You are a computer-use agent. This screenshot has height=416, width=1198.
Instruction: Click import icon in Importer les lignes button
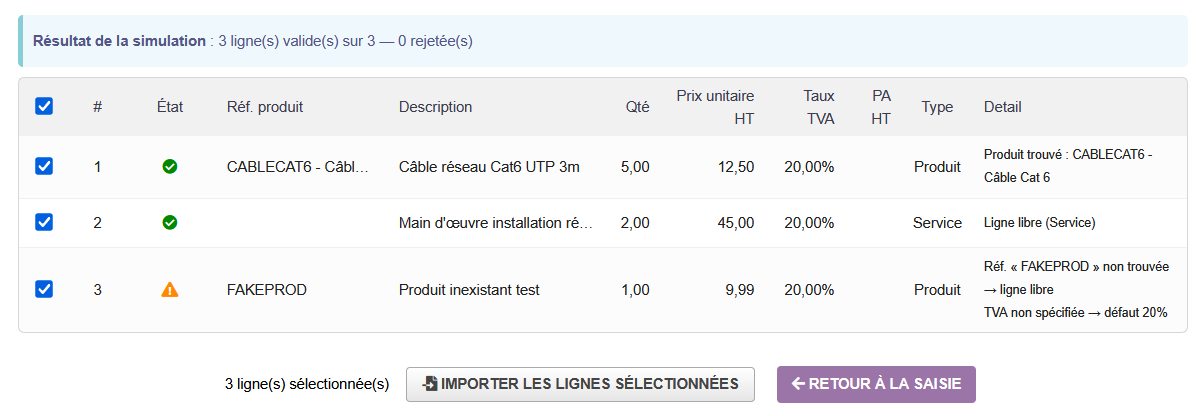(x=430, y=384)
